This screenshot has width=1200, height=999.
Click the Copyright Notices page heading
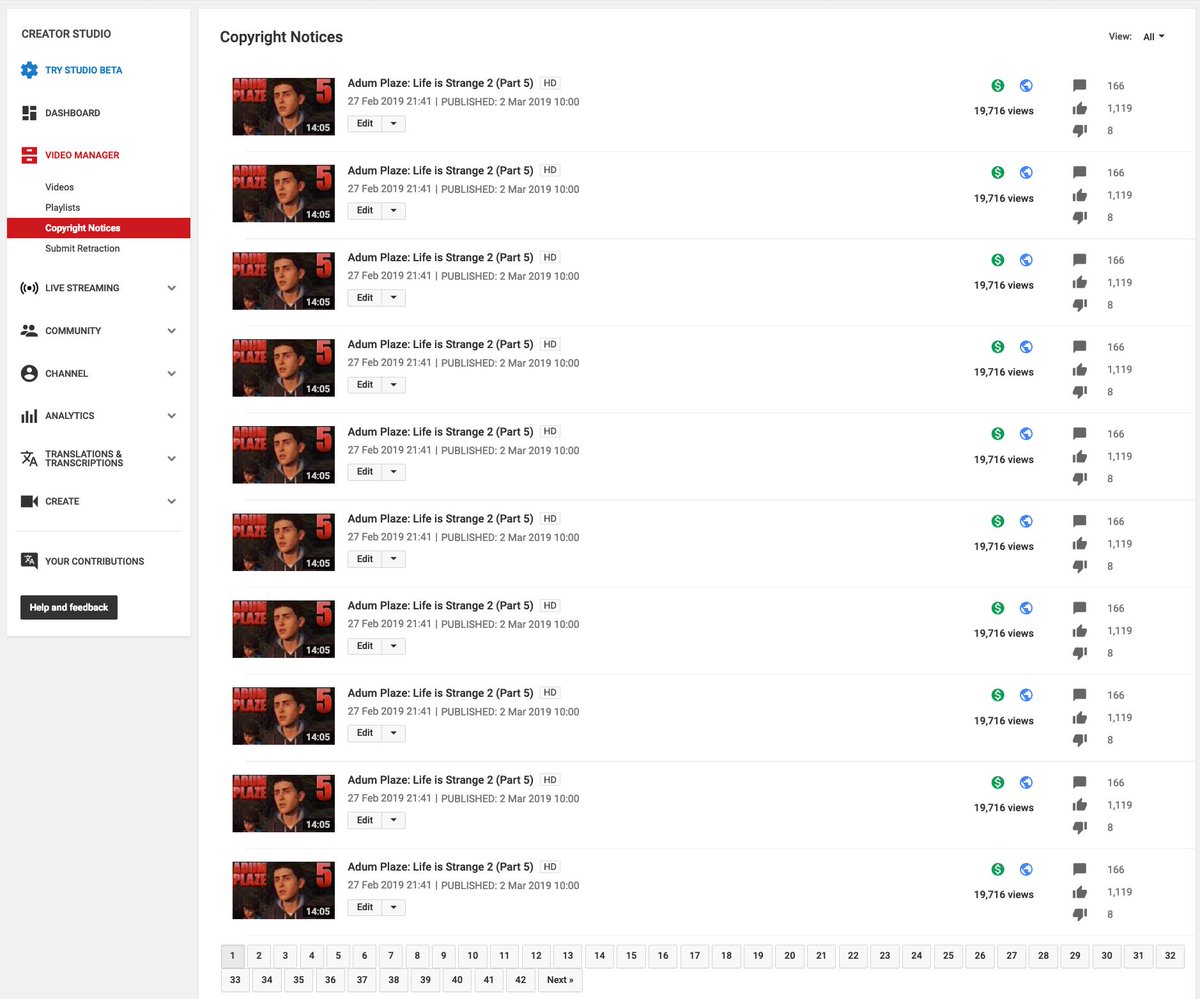281,37
